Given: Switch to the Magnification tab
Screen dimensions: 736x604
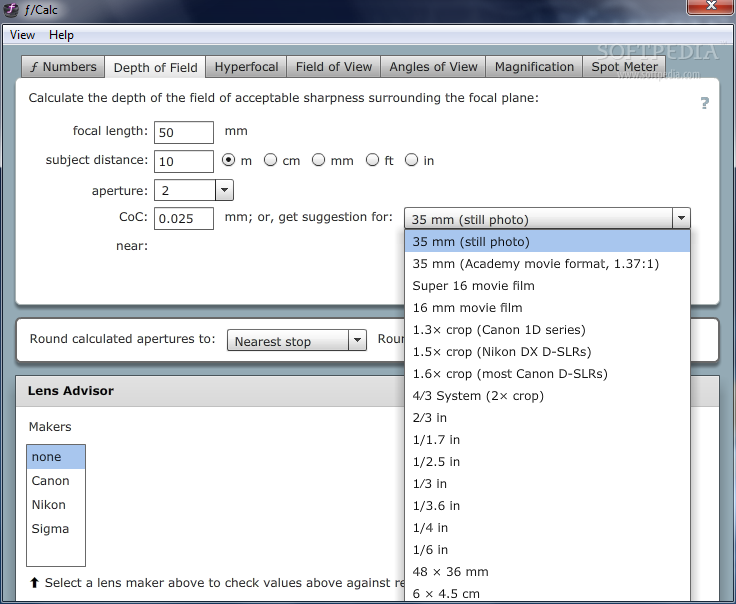Looking at the screenshot, I should click(x=534, y=67).
